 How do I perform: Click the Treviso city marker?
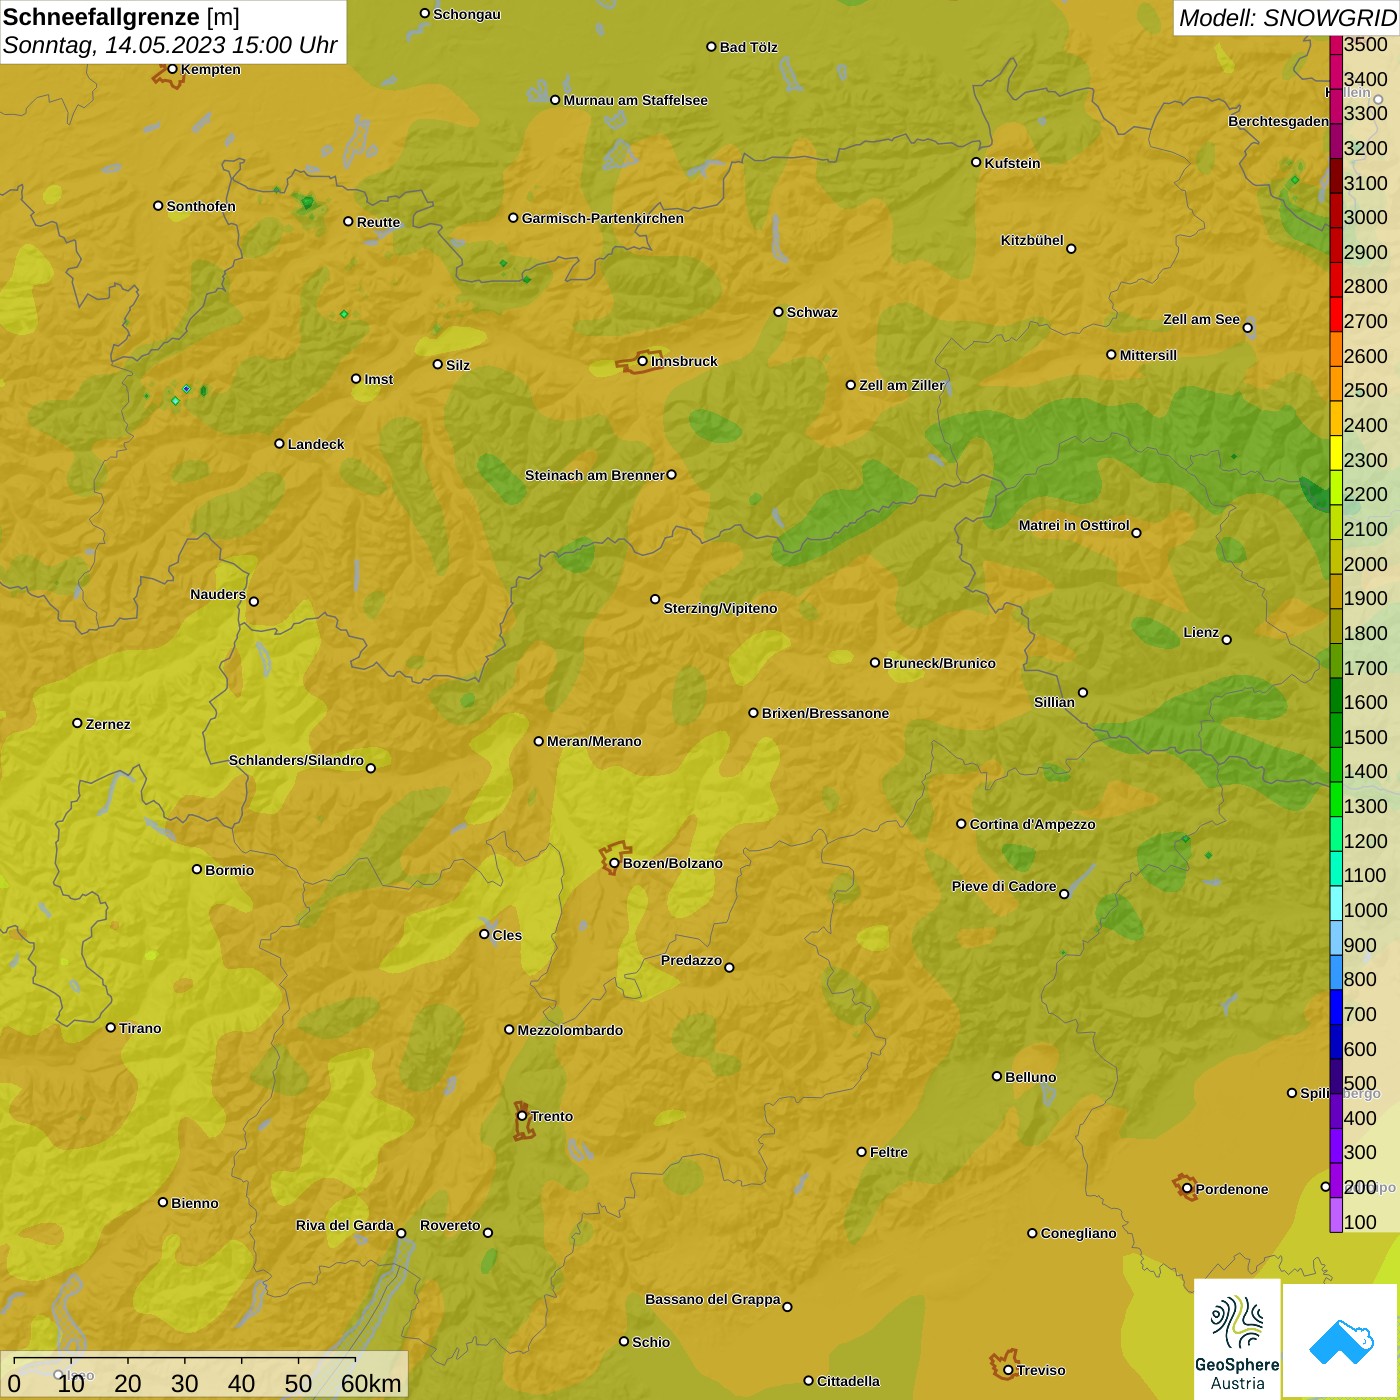1008,1370
